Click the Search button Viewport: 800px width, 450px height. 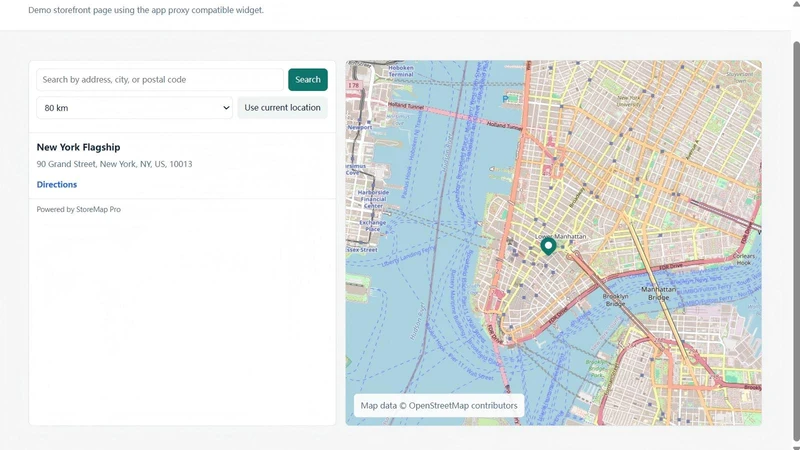[308, 80]
